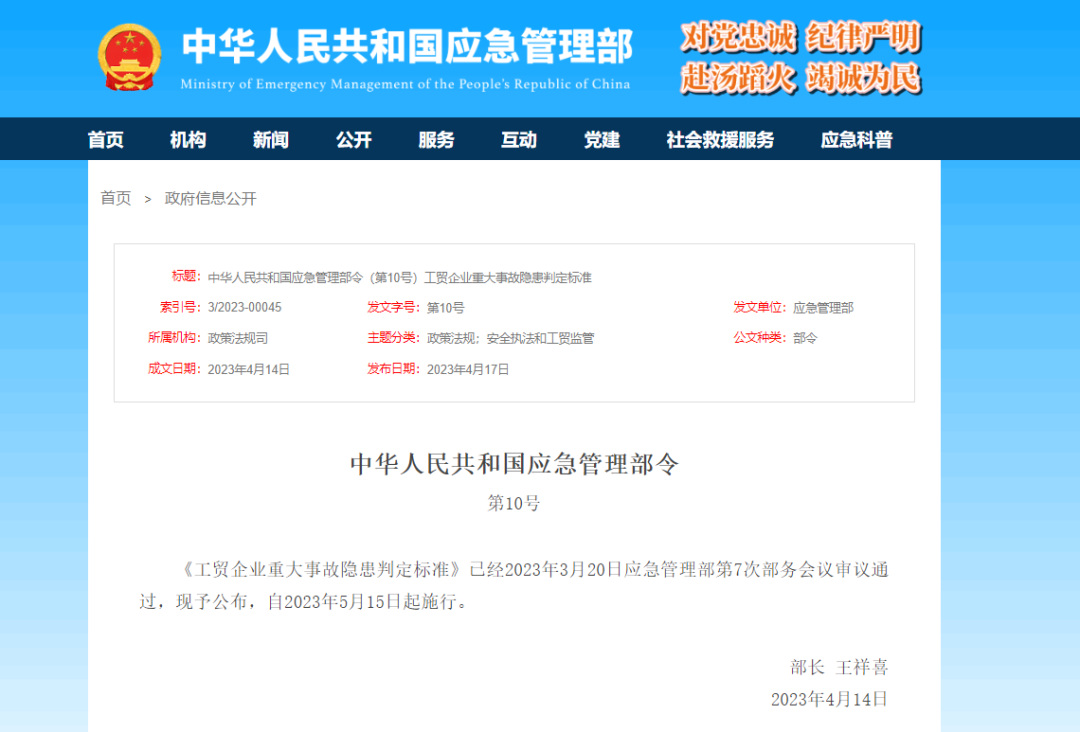Open 社会救援服务 in the navigation bar

pyautogui.click(x=720, y=140)
